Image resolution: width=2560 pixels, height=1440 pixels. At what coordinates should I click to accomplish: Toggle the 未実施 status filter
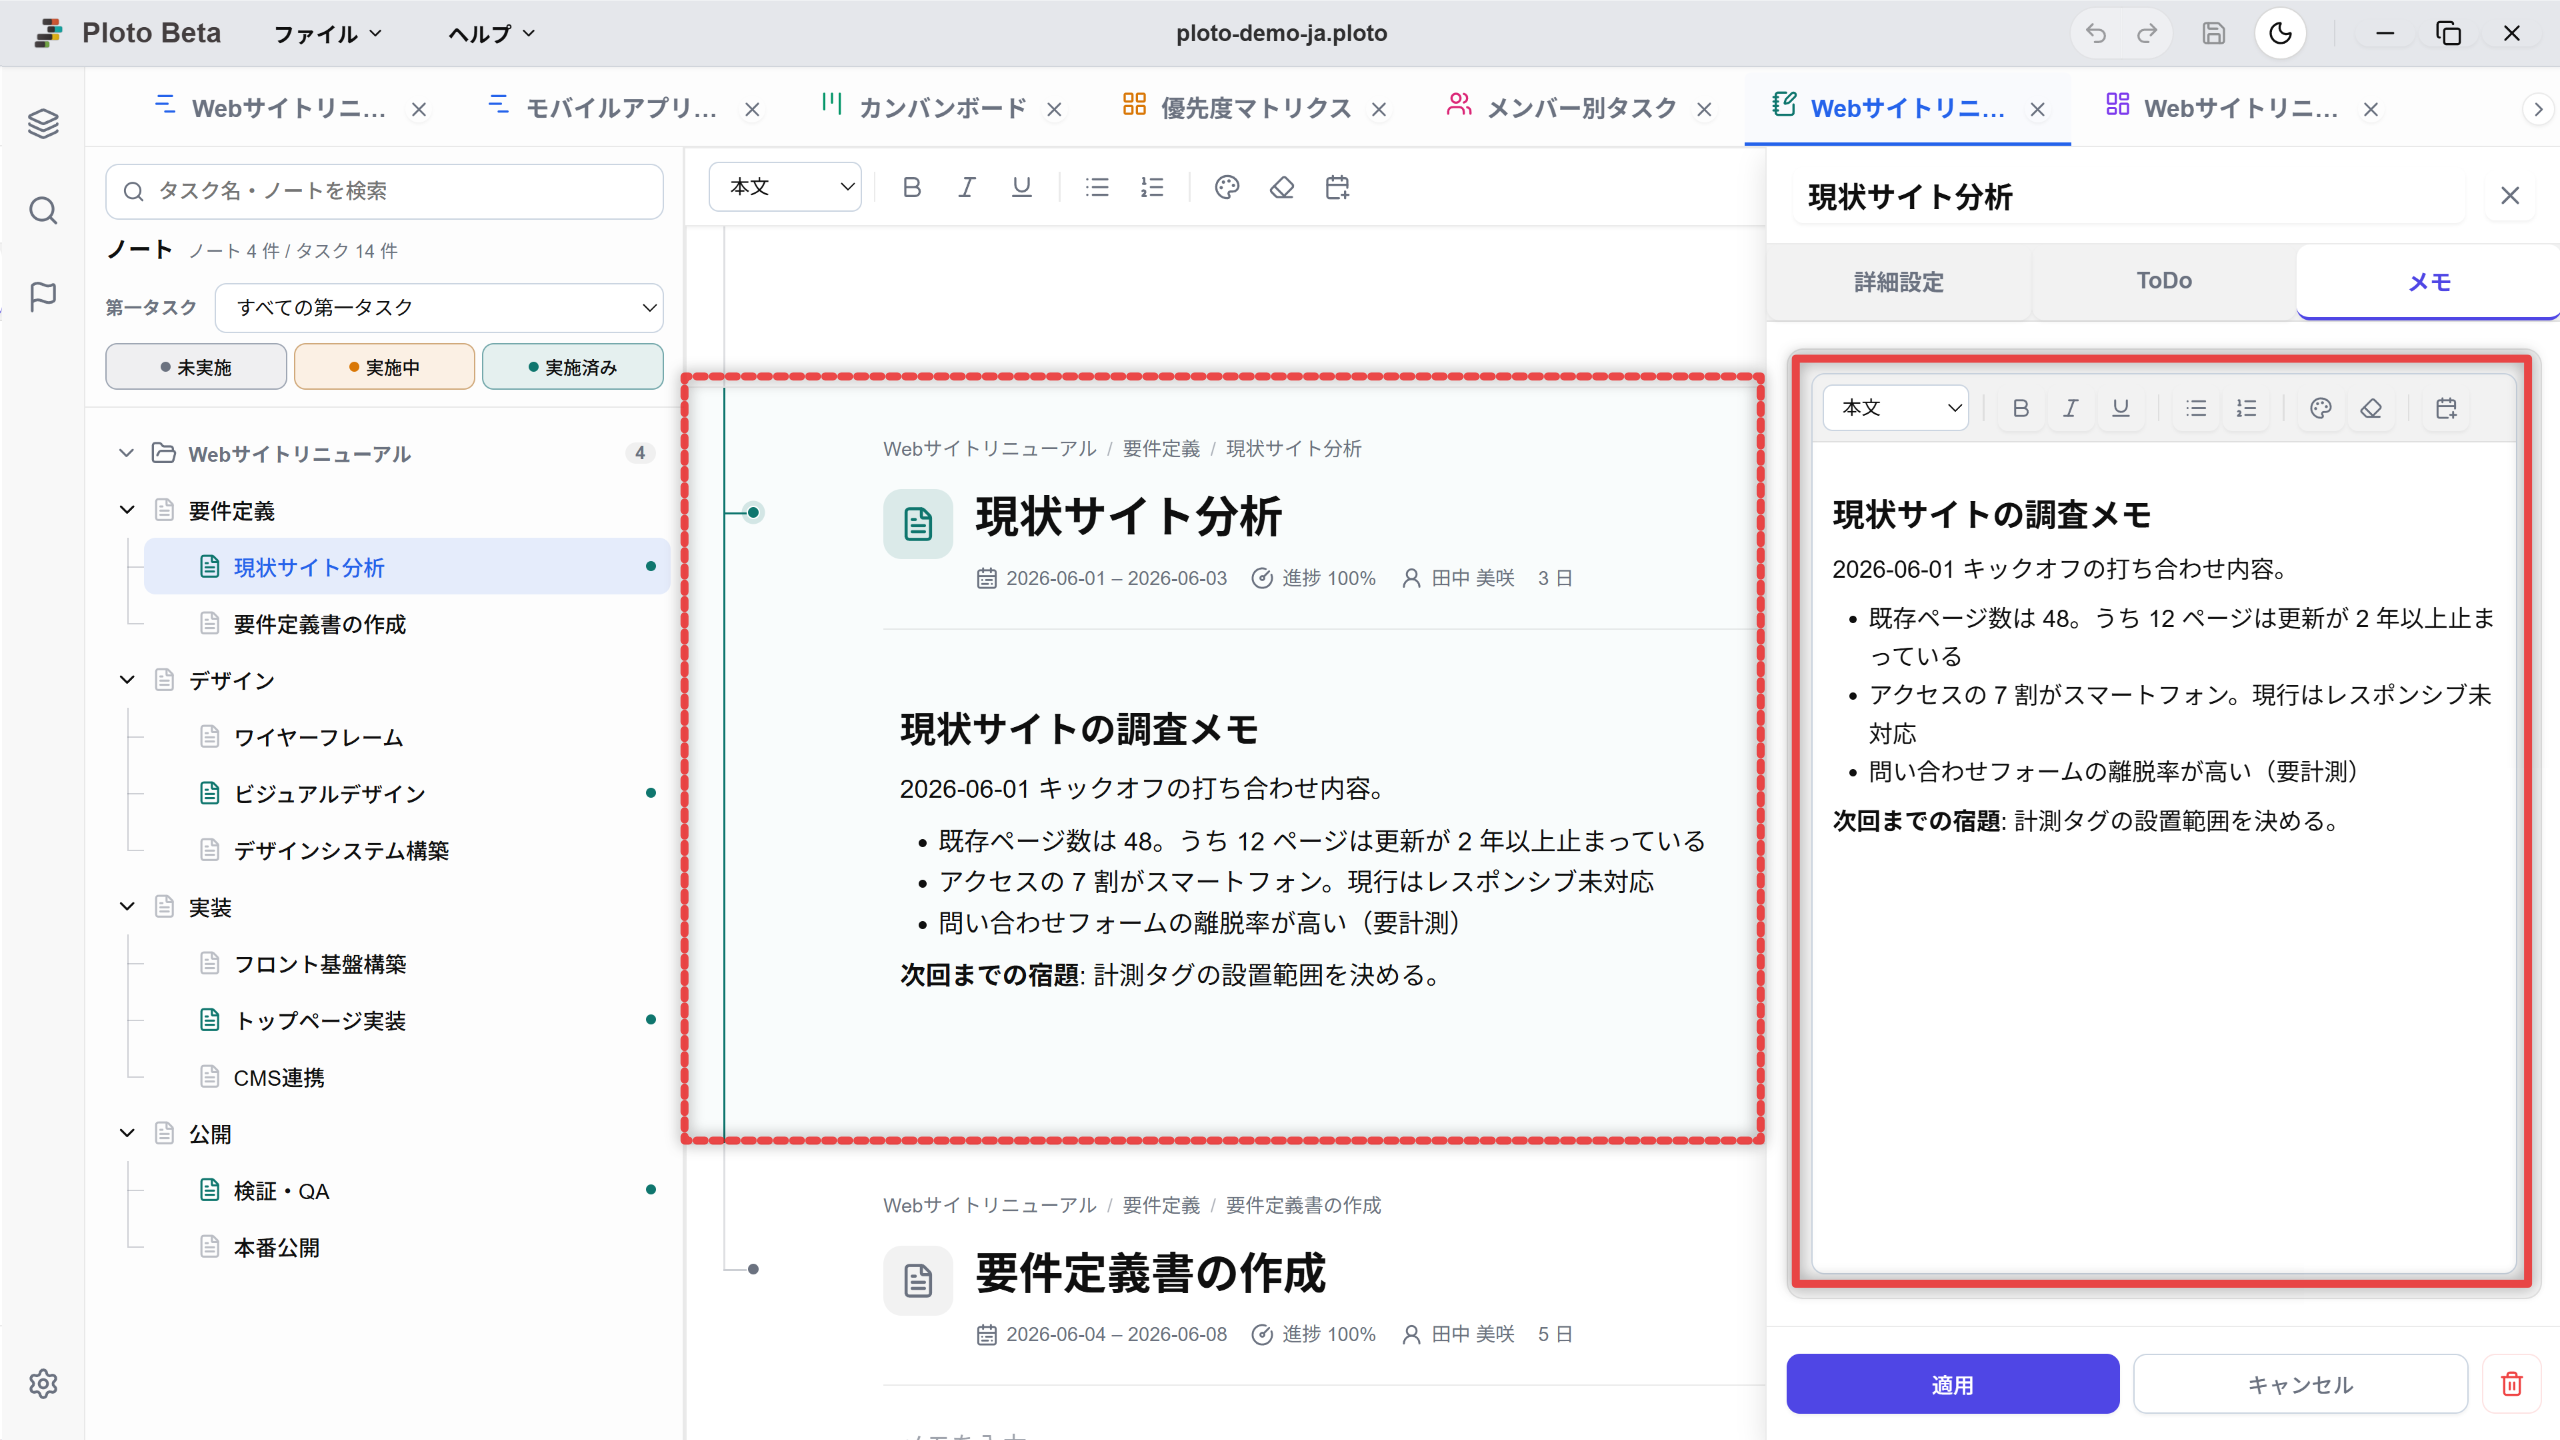point(196,367)
